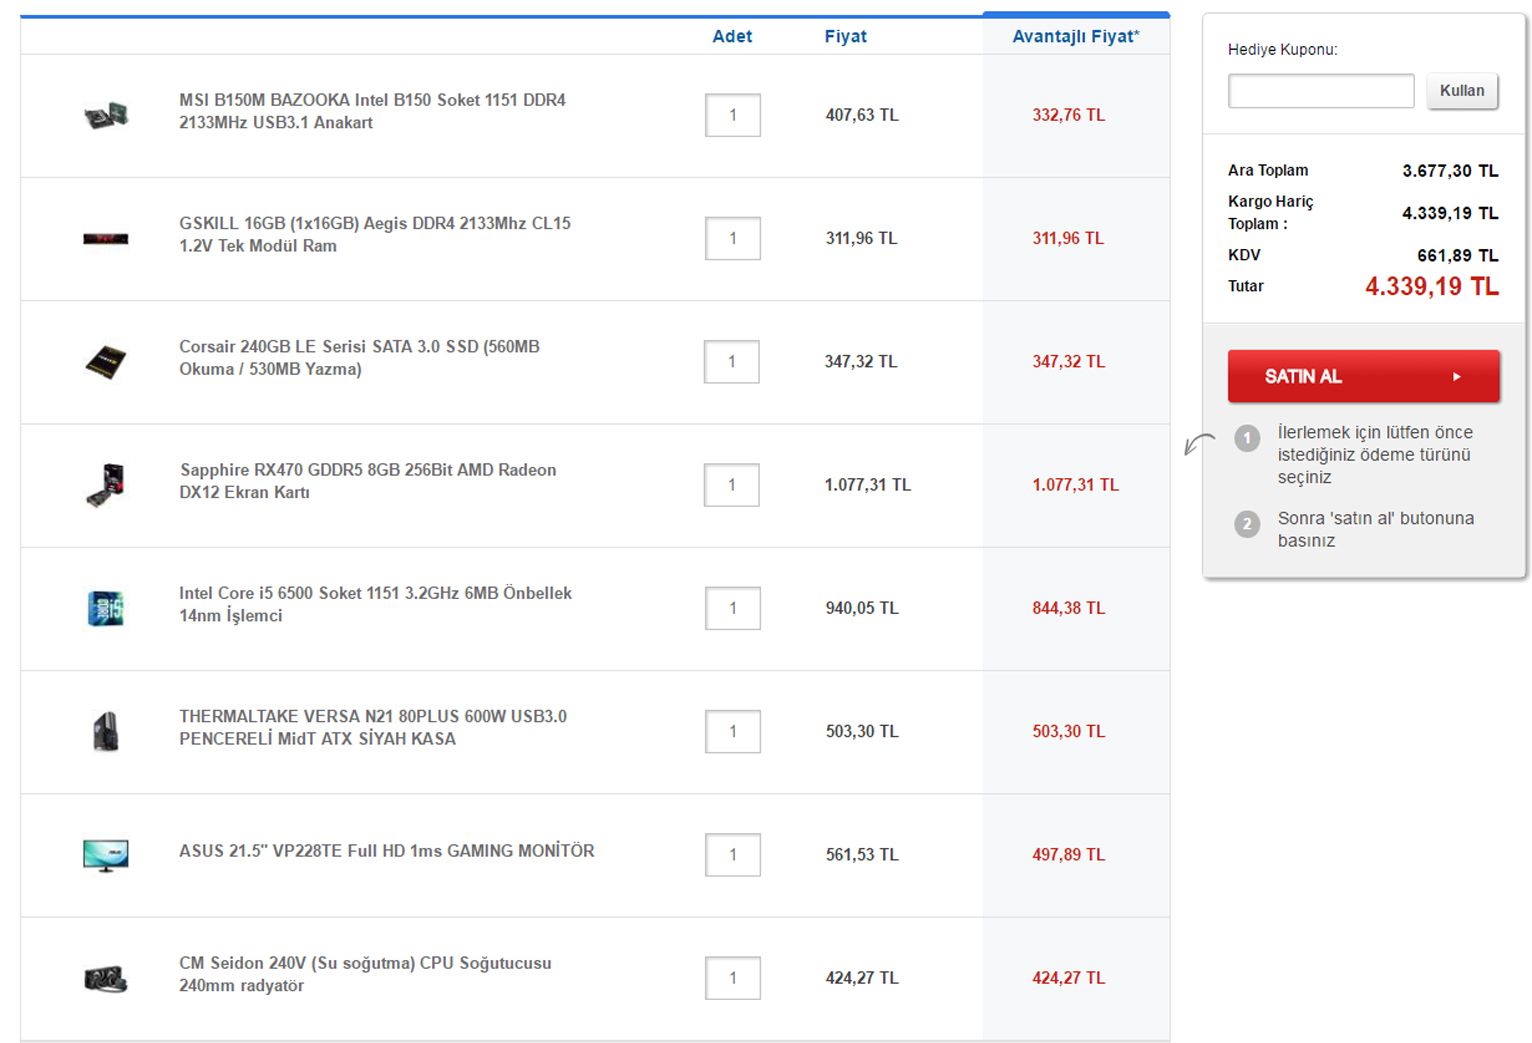Click the Thermaltake Versa N21 case thumbnail
1532x1043 pixels.
click(x=106, y=731)
